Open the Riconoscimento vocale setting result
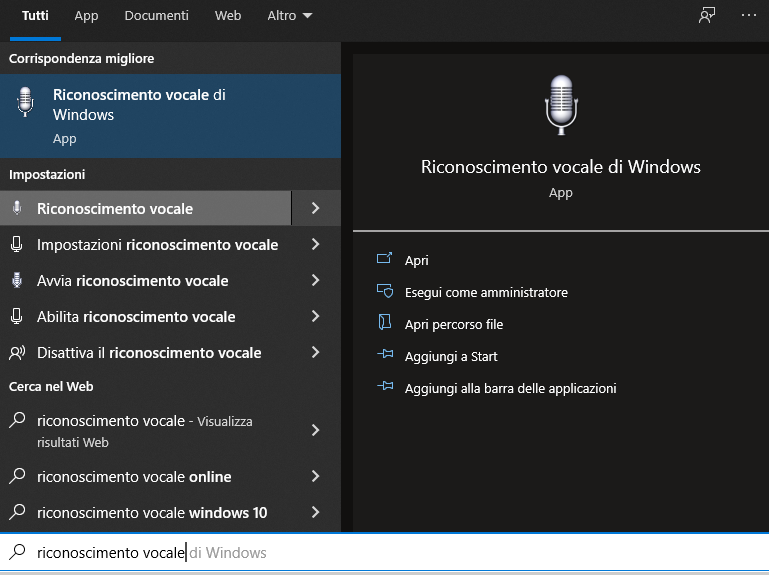769x575 pixels. [146, 208]
